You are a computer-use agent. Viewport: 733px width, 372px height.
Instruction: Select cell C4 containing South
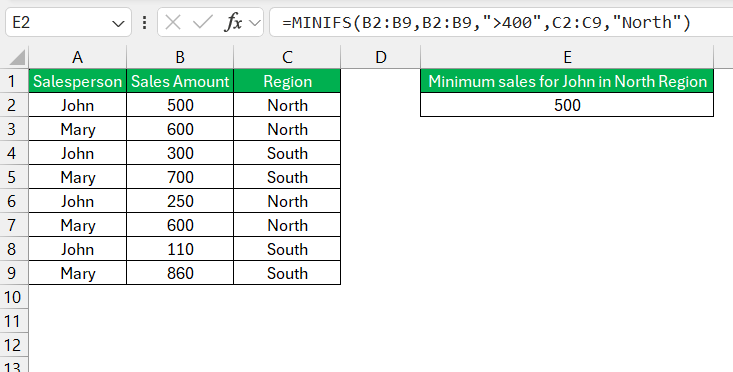coord(287,153)
